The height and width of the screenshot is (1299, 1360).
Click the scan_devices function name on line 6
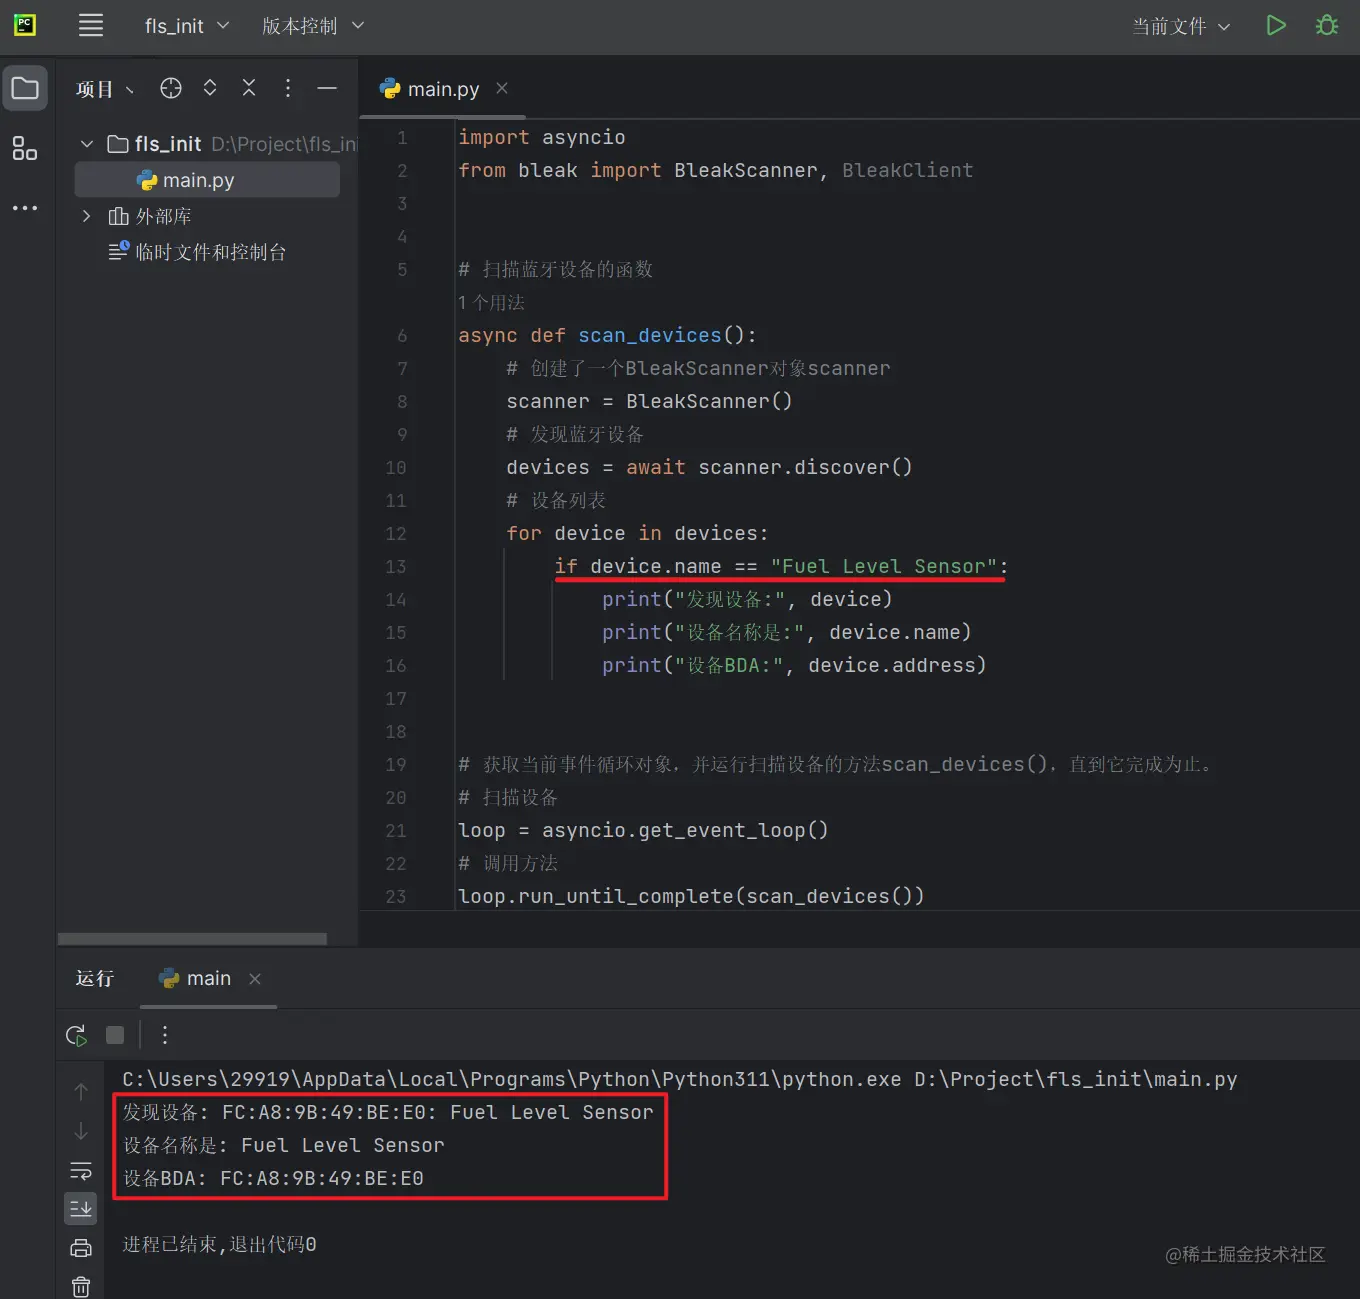[x=650, y=336]
